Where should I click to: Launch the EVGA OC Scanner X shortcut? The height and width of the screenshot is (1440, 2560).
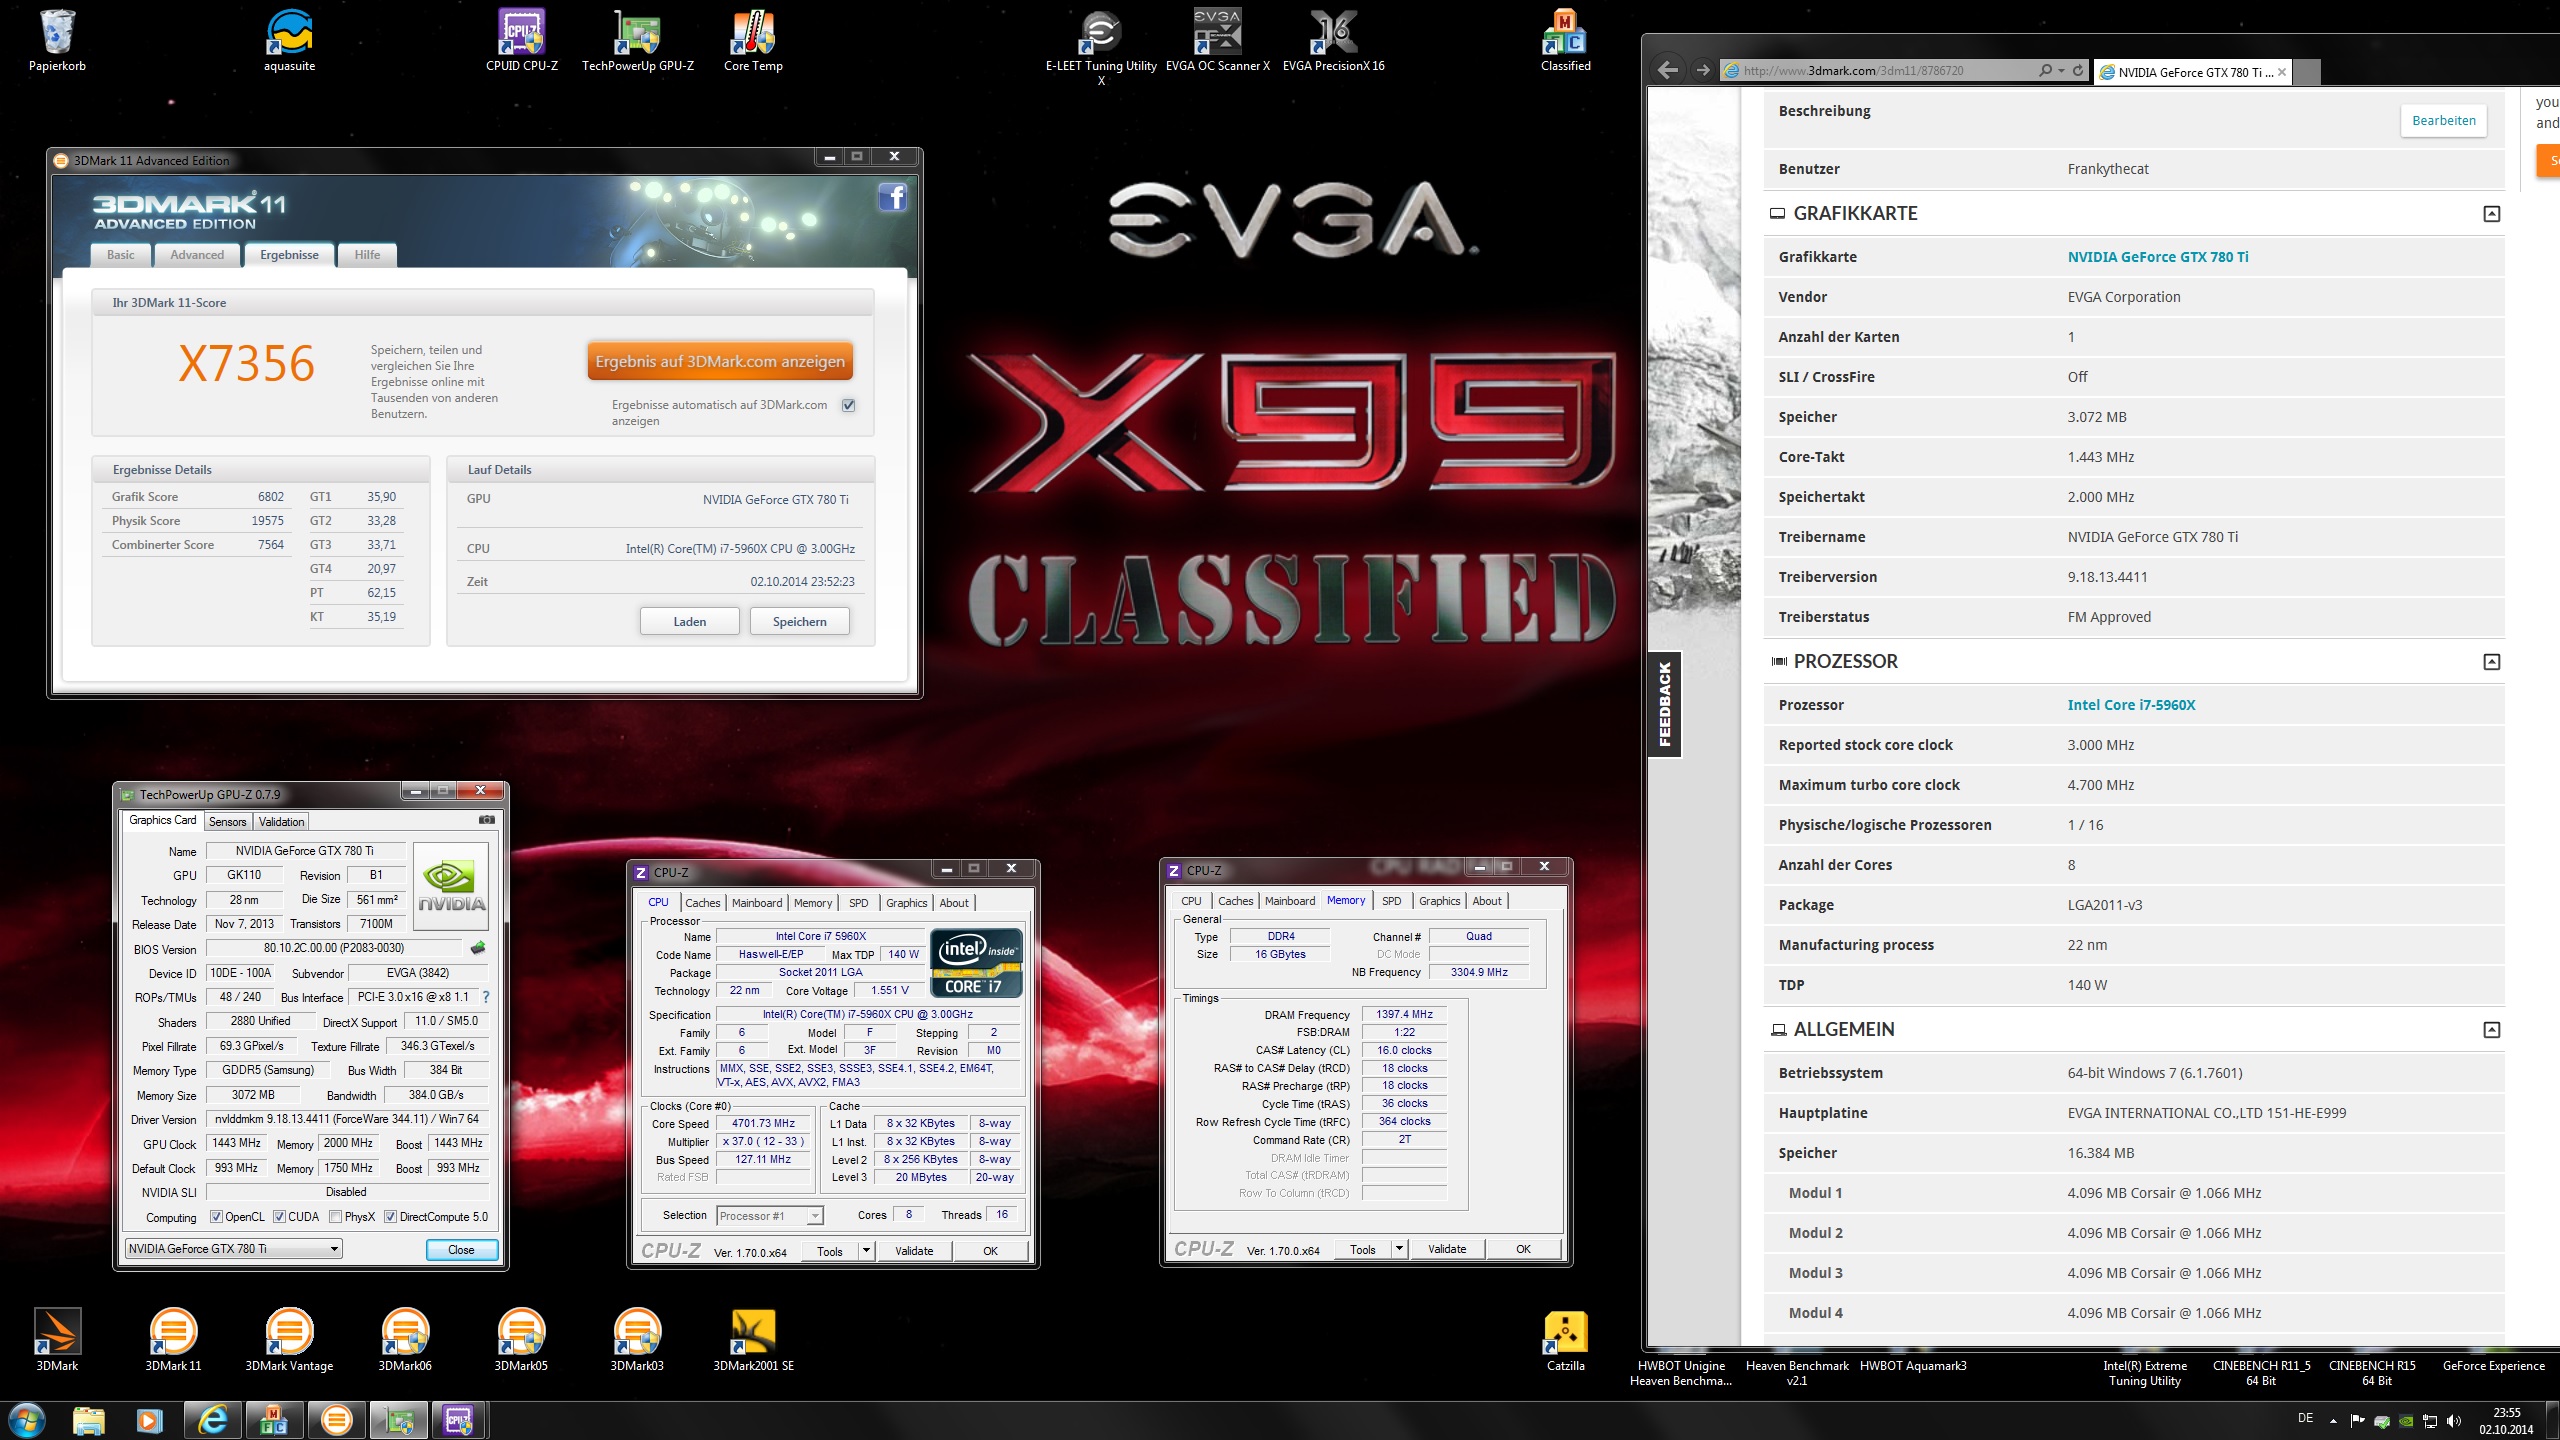1217,40
